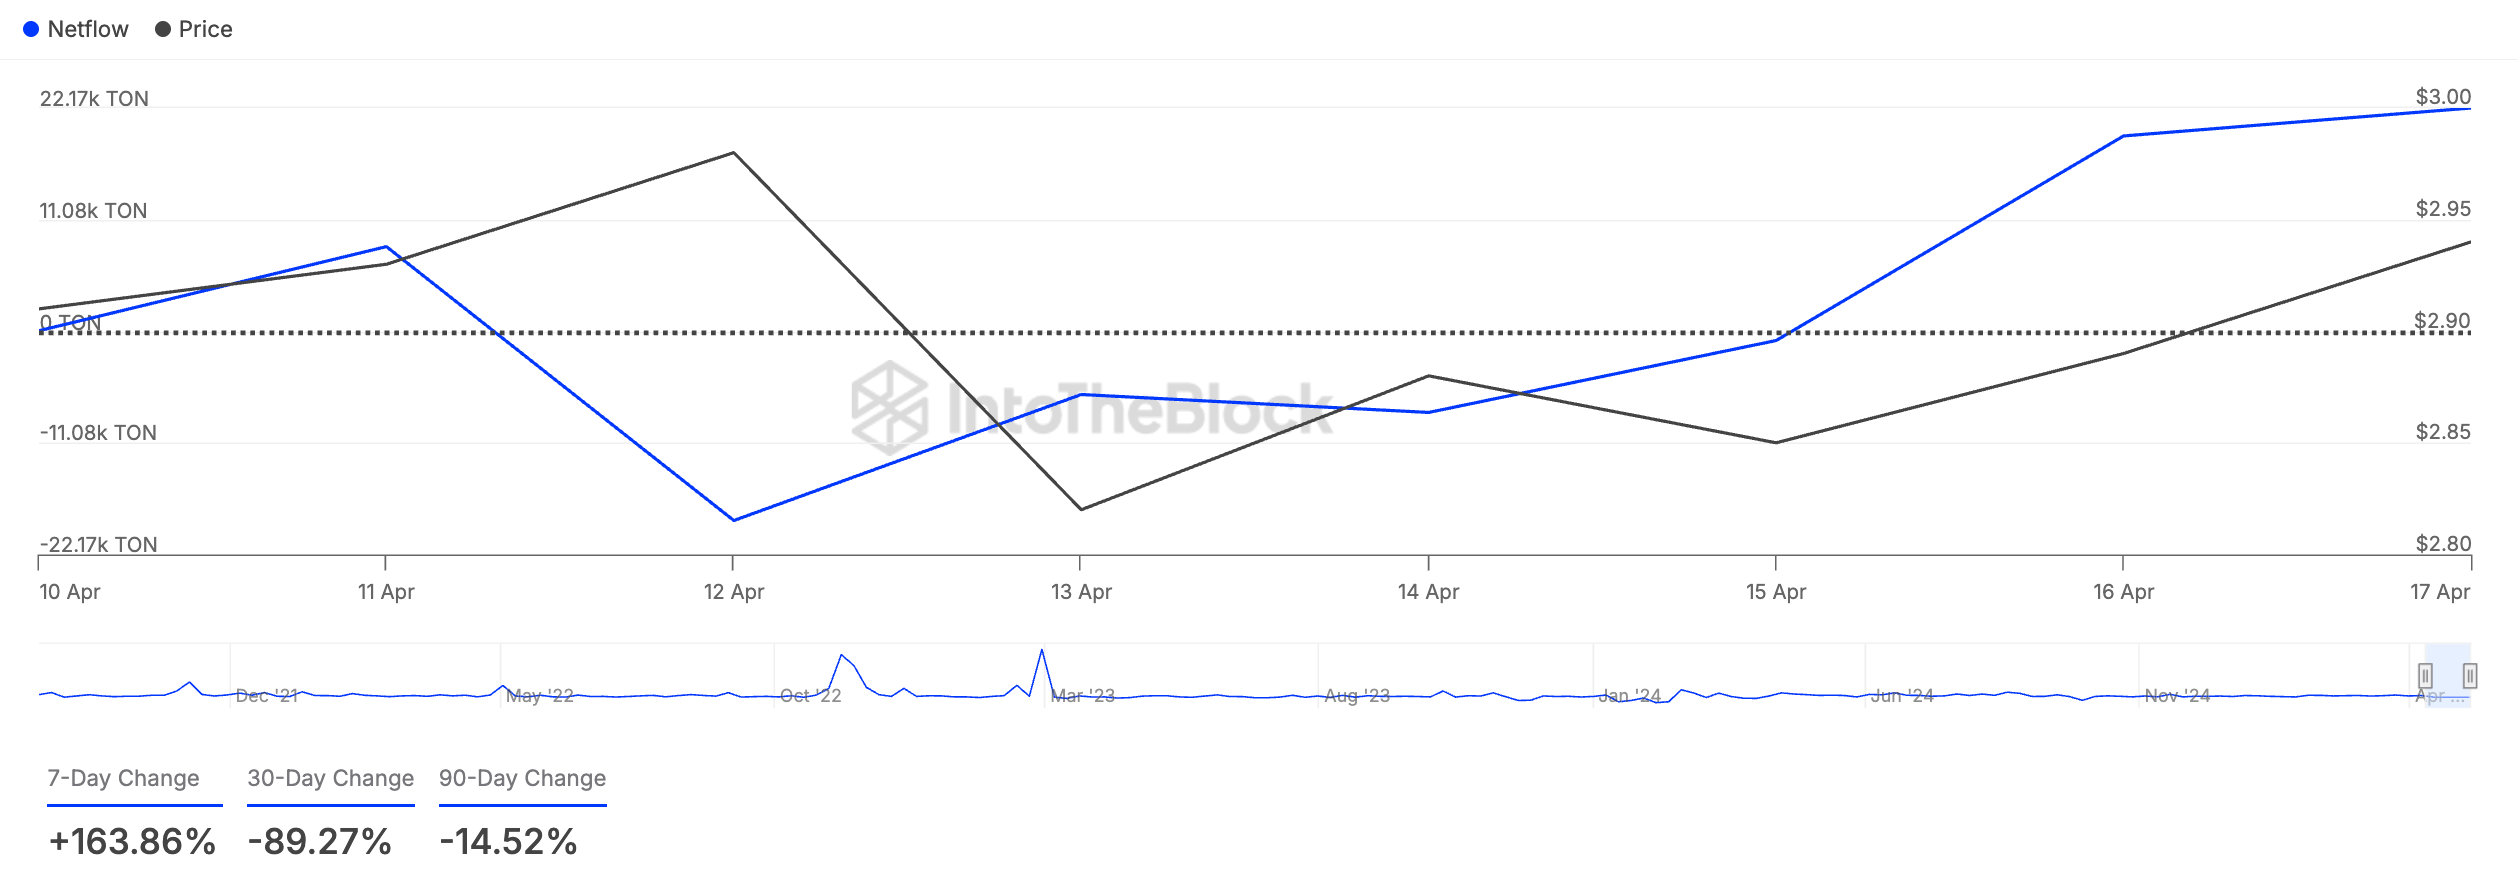Screen dimensions: 2518x894
Task: Select the 90-Day Change tab
Action: click(x=522, y=778)
